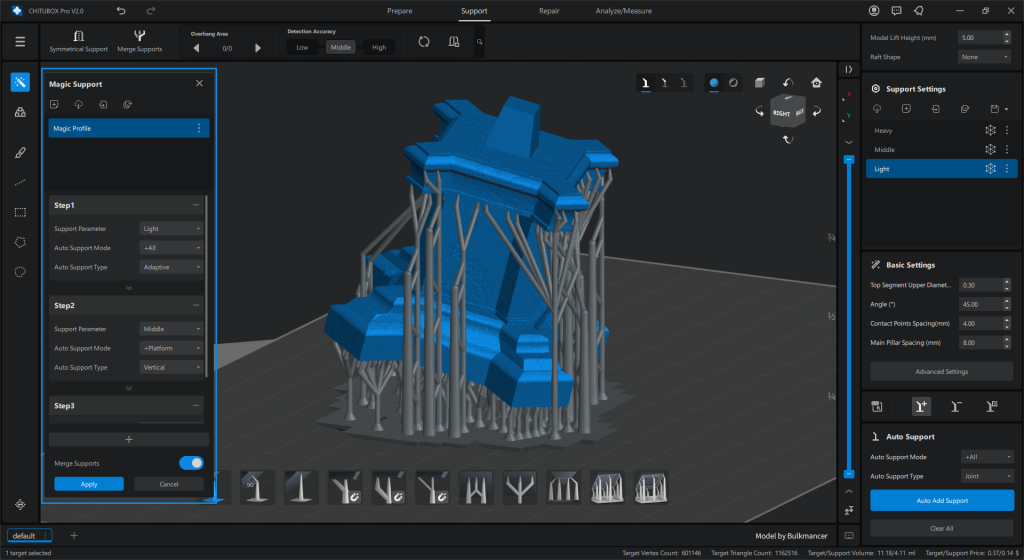Screen dimensions: 1024x560
Task: Switch to the Repair tab
Action: click(549, 11)
